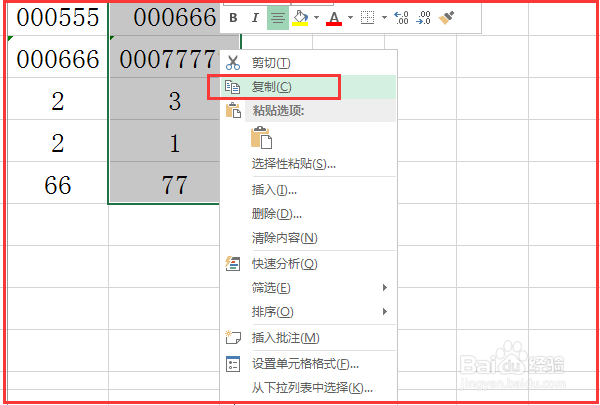
Task: Choose 清除内容(N)
Action: [x=309, y=238]
